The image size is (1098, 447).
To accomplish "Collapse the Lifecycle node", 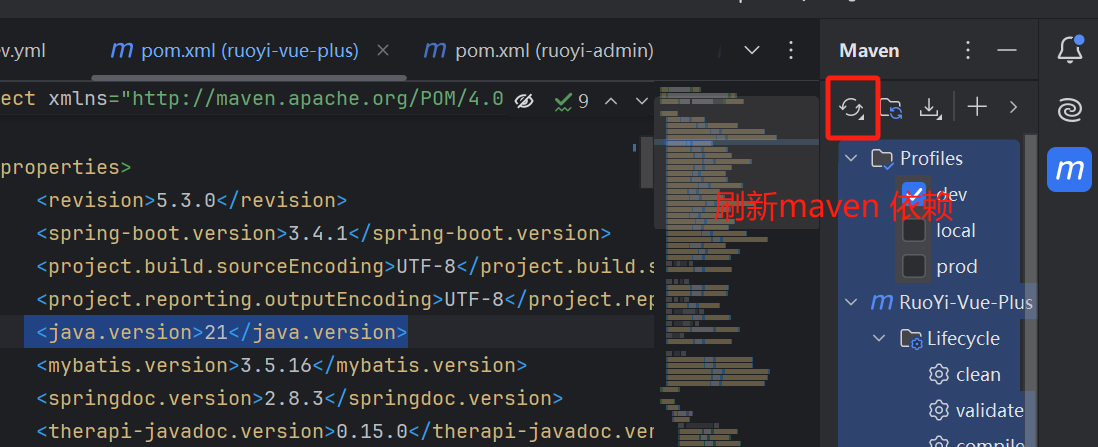I will click(x=879, y=339).
